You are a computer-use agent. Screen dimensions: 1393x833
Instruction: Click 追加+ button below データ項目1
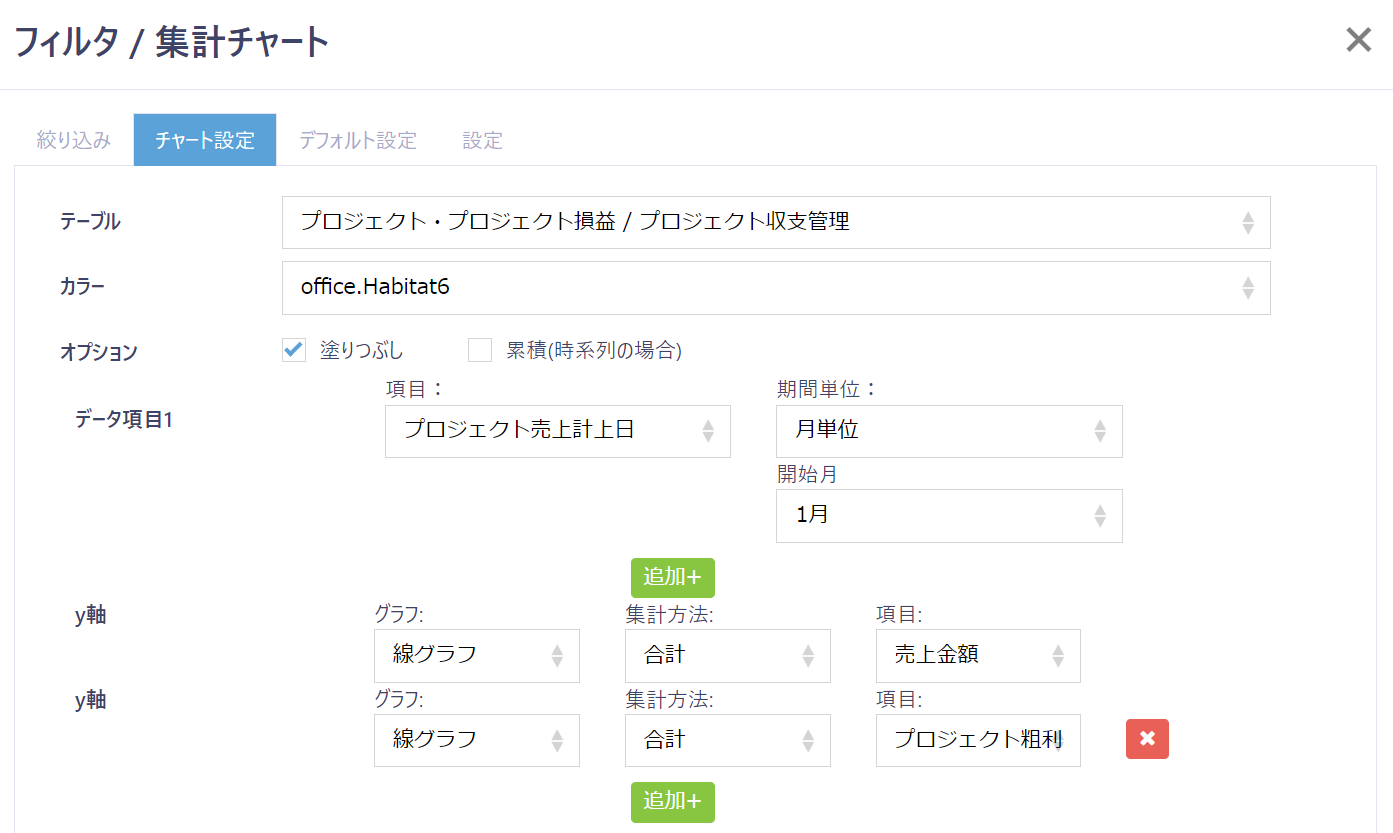[x=672, y=578]
